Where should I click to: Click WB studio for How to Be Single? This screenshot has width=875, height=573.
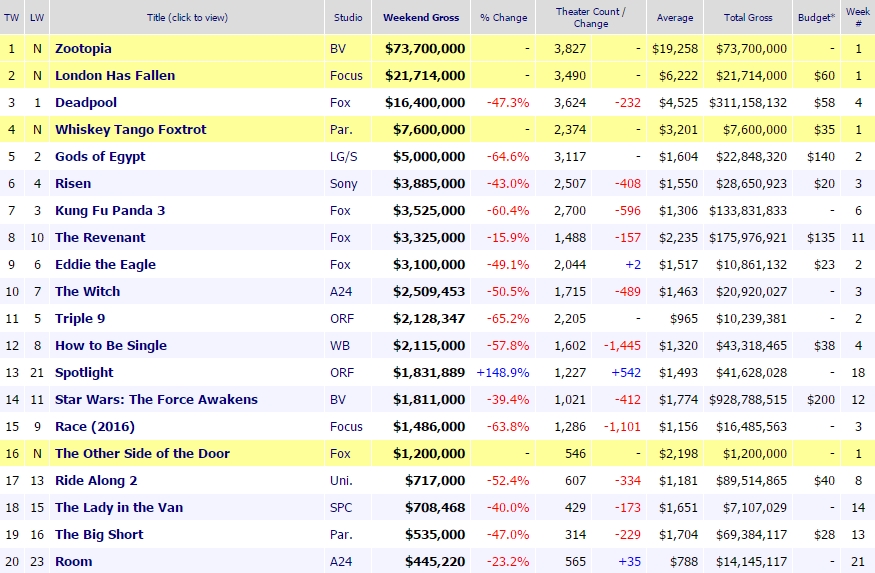pos(340,345)
